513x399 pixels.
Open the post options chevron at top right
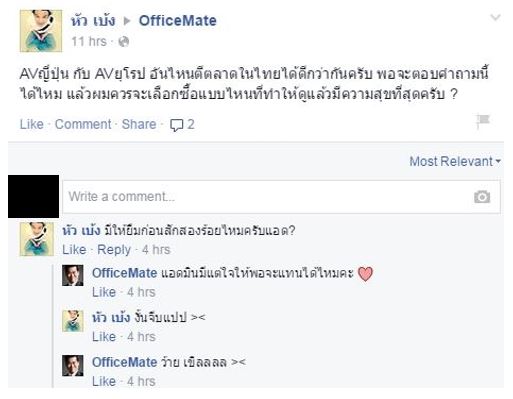(495, 17)
